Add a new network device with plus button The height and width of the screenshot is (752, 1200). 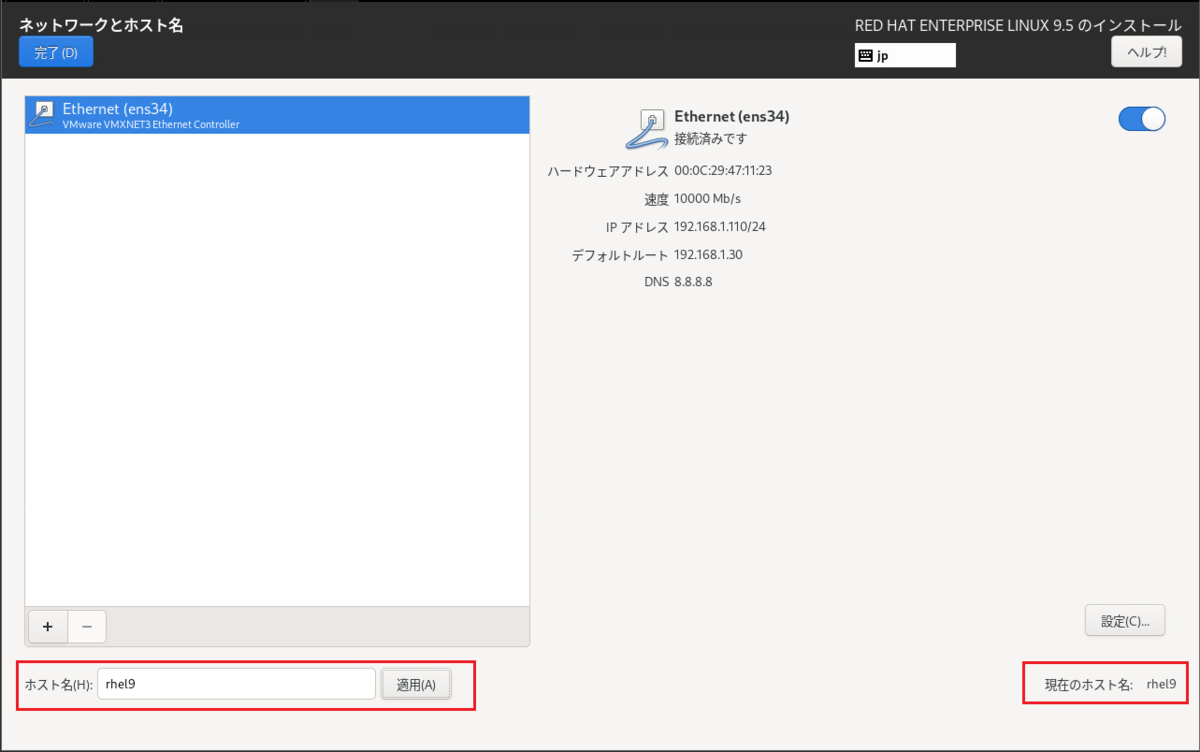point(47,626)
